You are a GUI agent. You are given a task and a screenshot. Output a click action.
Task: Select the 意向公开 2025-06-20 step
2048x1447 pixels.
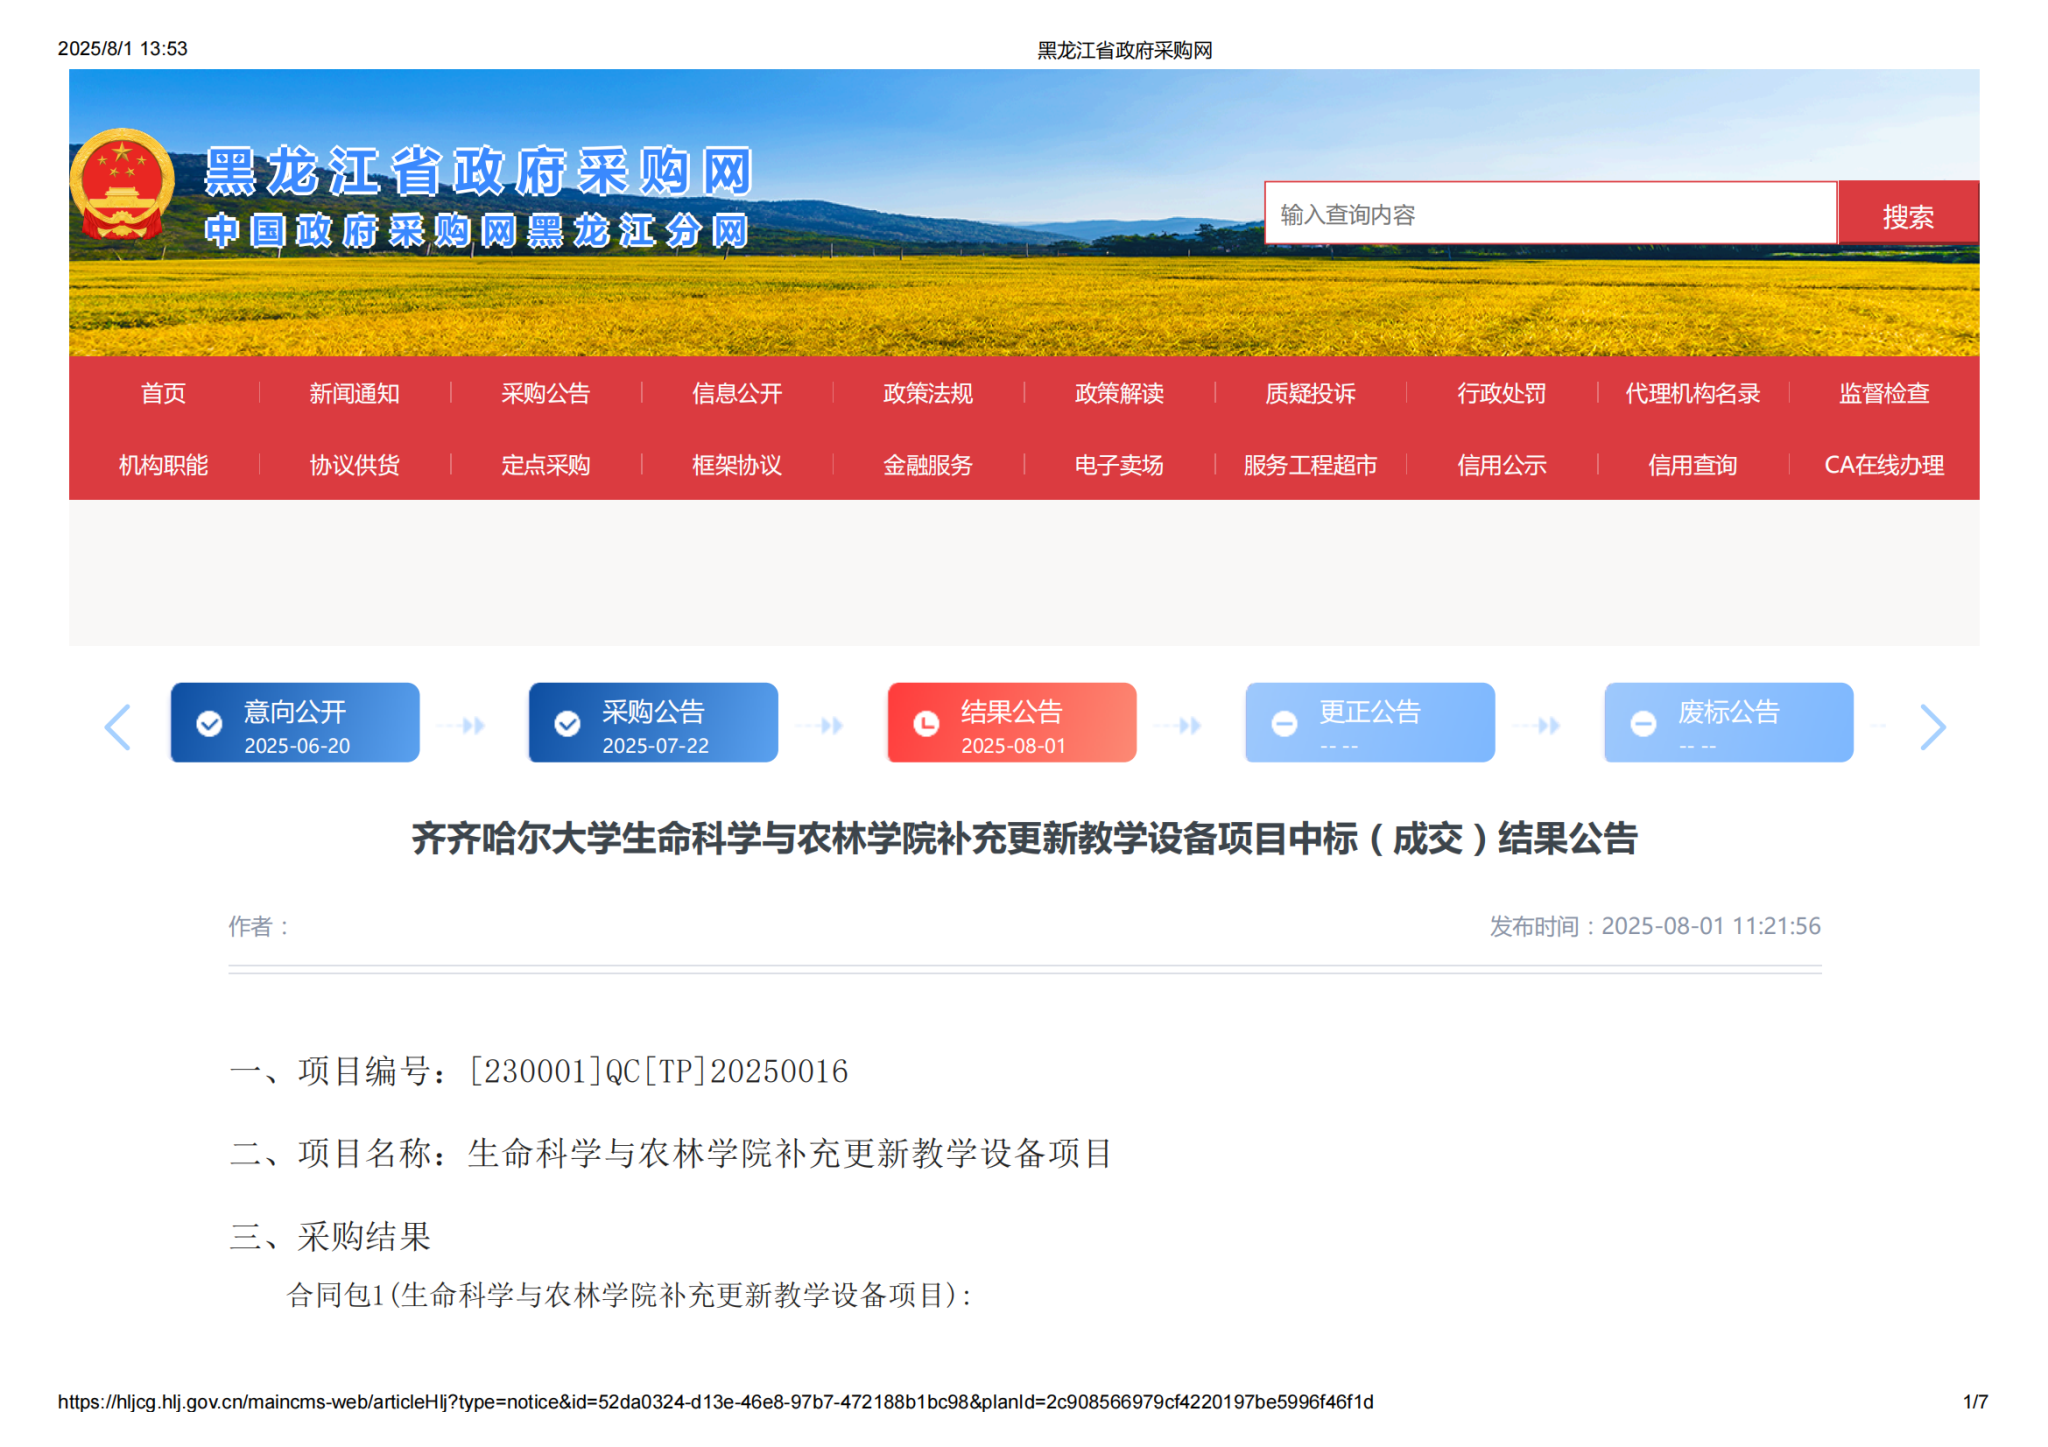pyautogui.click(x=295, y=724)
